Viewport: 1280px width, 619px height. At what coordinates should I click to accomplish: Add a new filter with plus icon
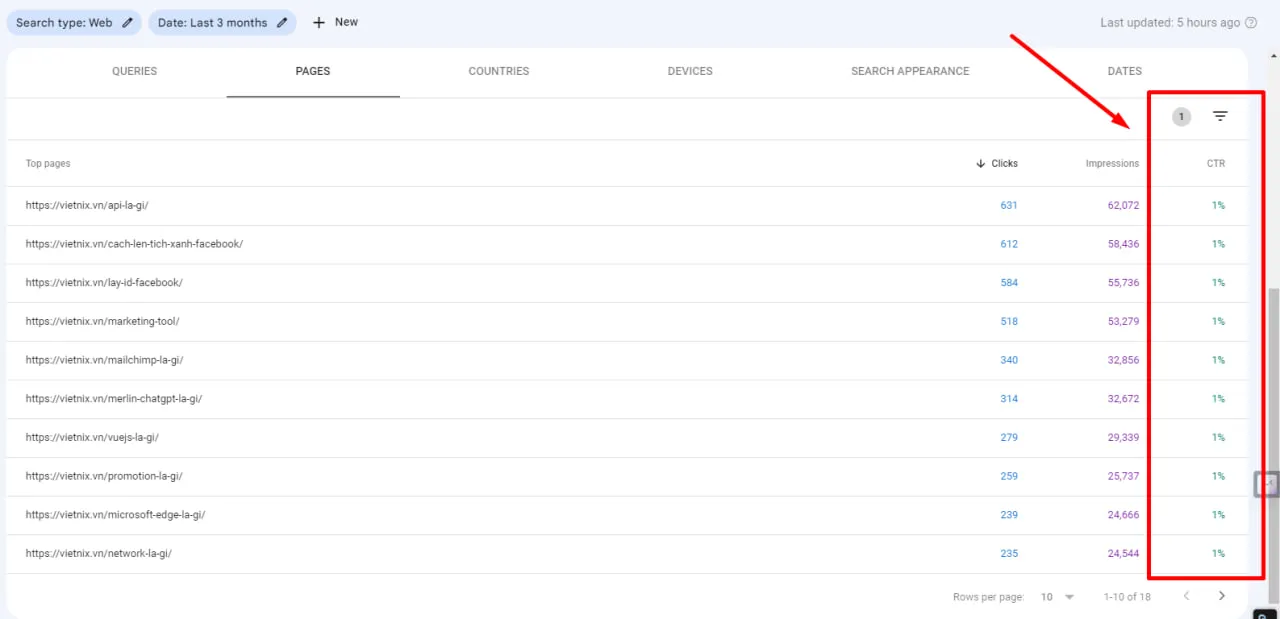tap(335, 22)
